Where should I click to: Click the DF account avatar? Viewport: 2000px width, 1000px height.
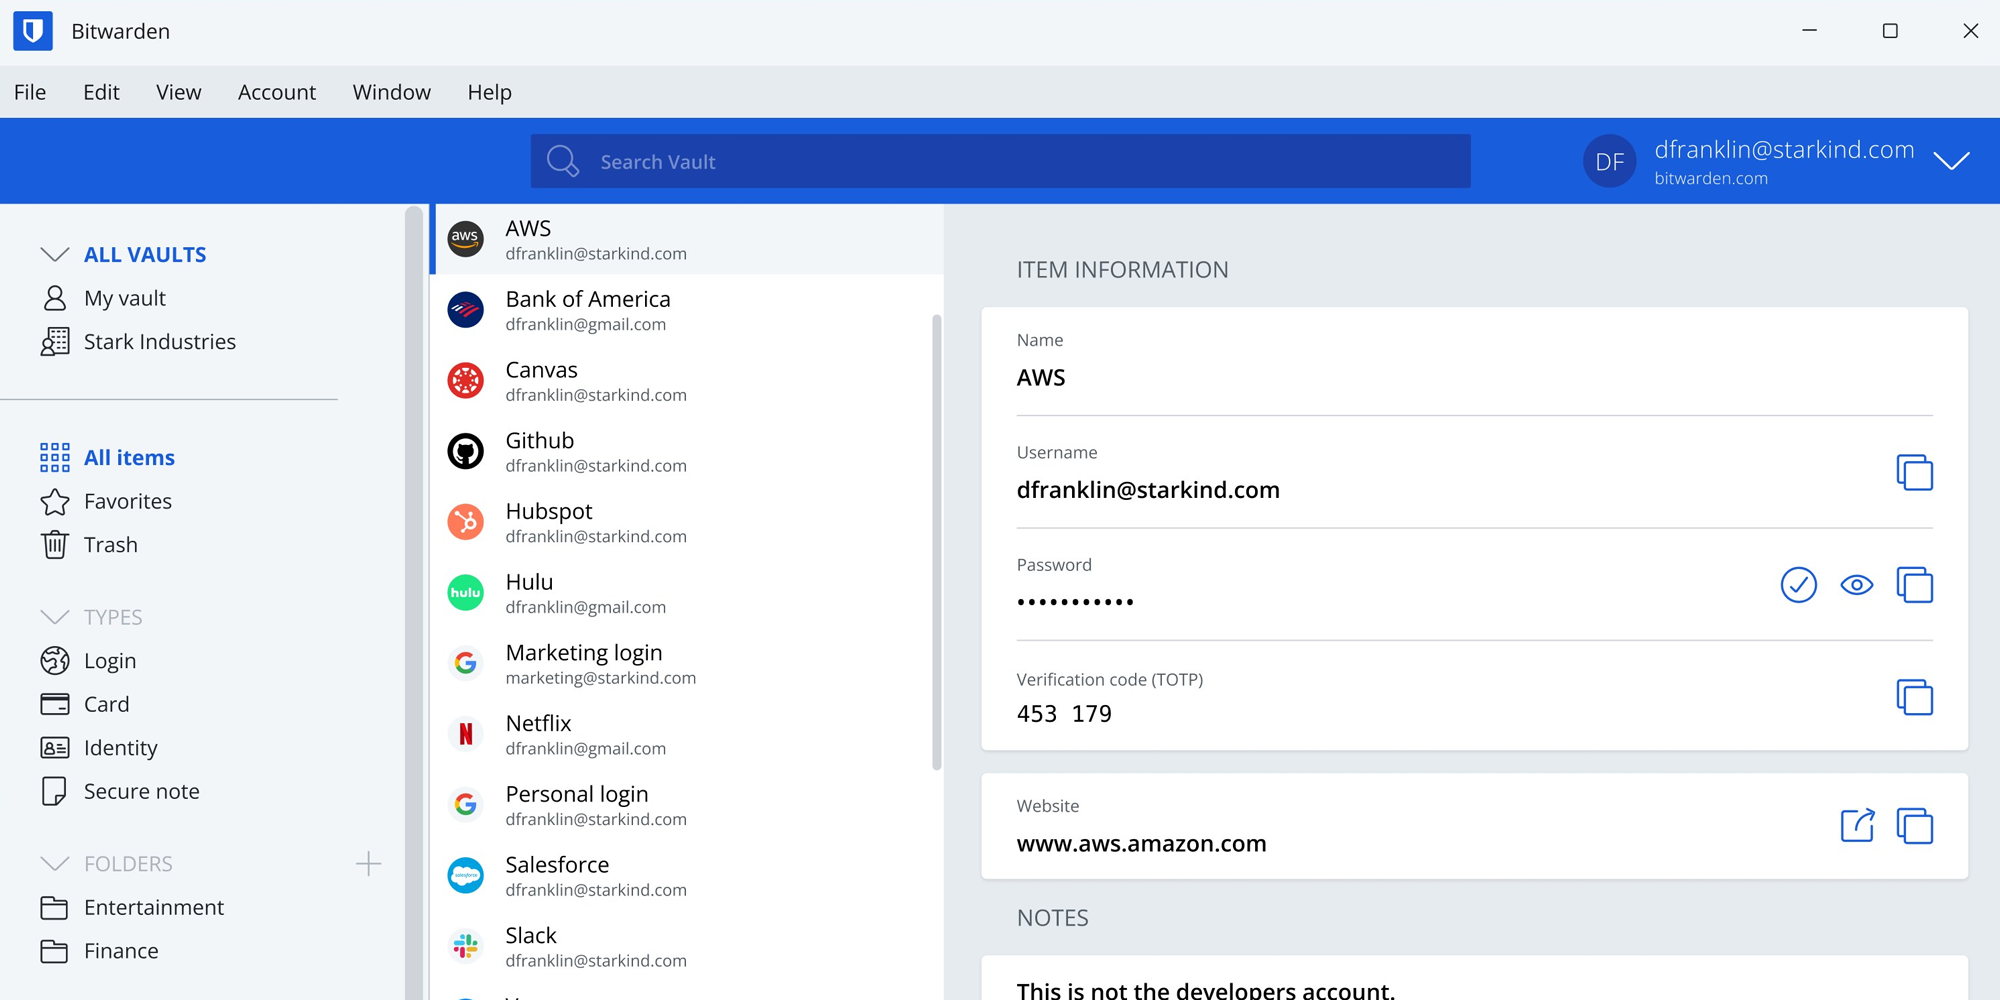coord(1609,161)
